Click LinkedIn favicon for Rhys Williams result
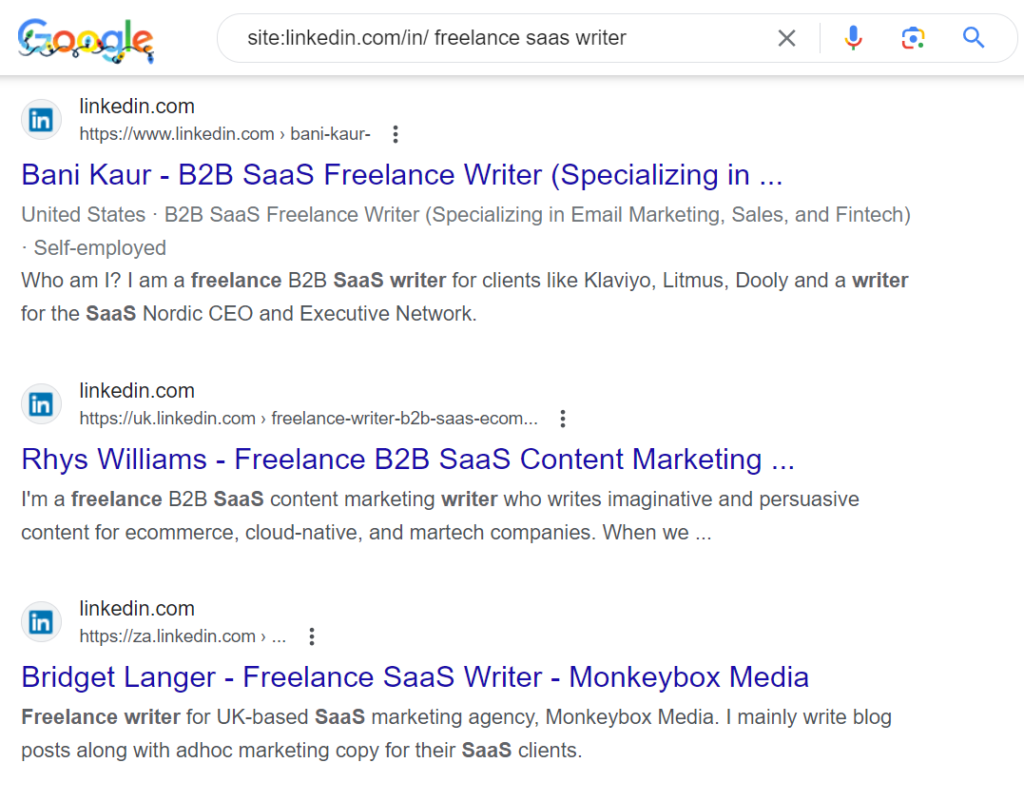1024x802 pixels. [41, 404]
